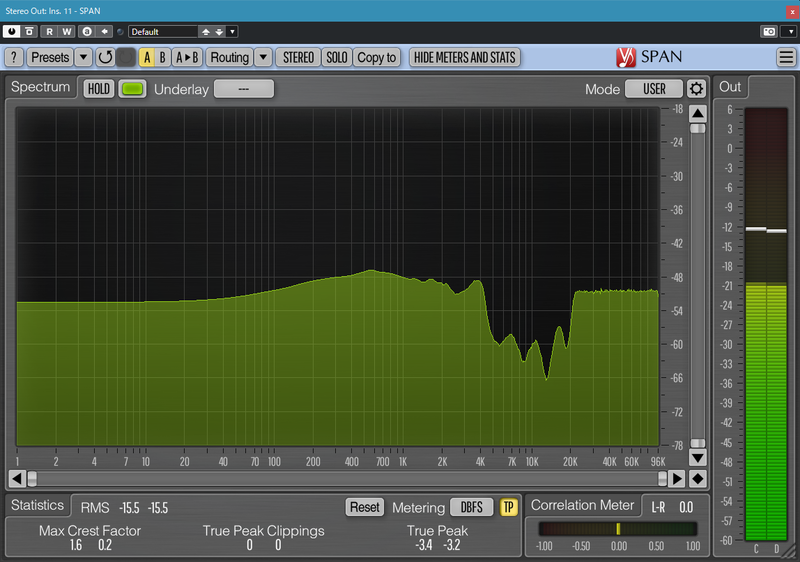Close the SPAN plugin window
The height and width of the screenshot is (562, 800).
tap(792, 11)
